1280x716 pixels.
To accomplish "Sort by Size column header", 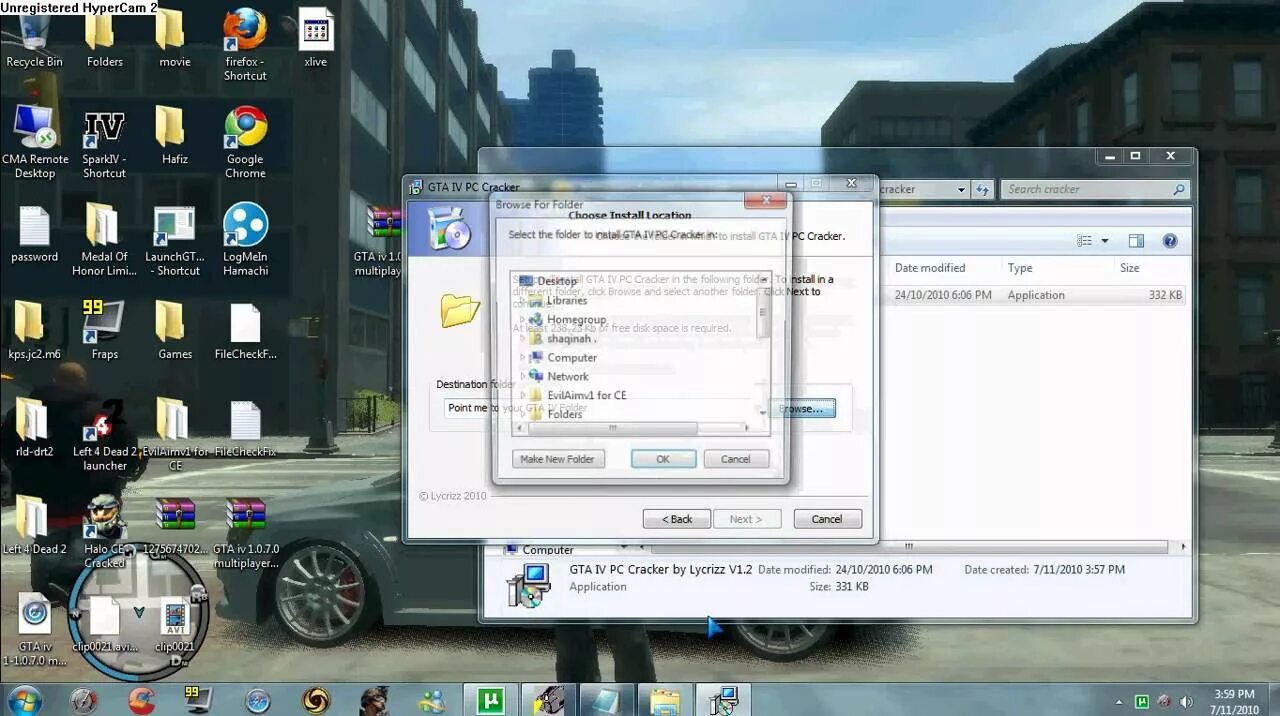I will pos(1129,268).
